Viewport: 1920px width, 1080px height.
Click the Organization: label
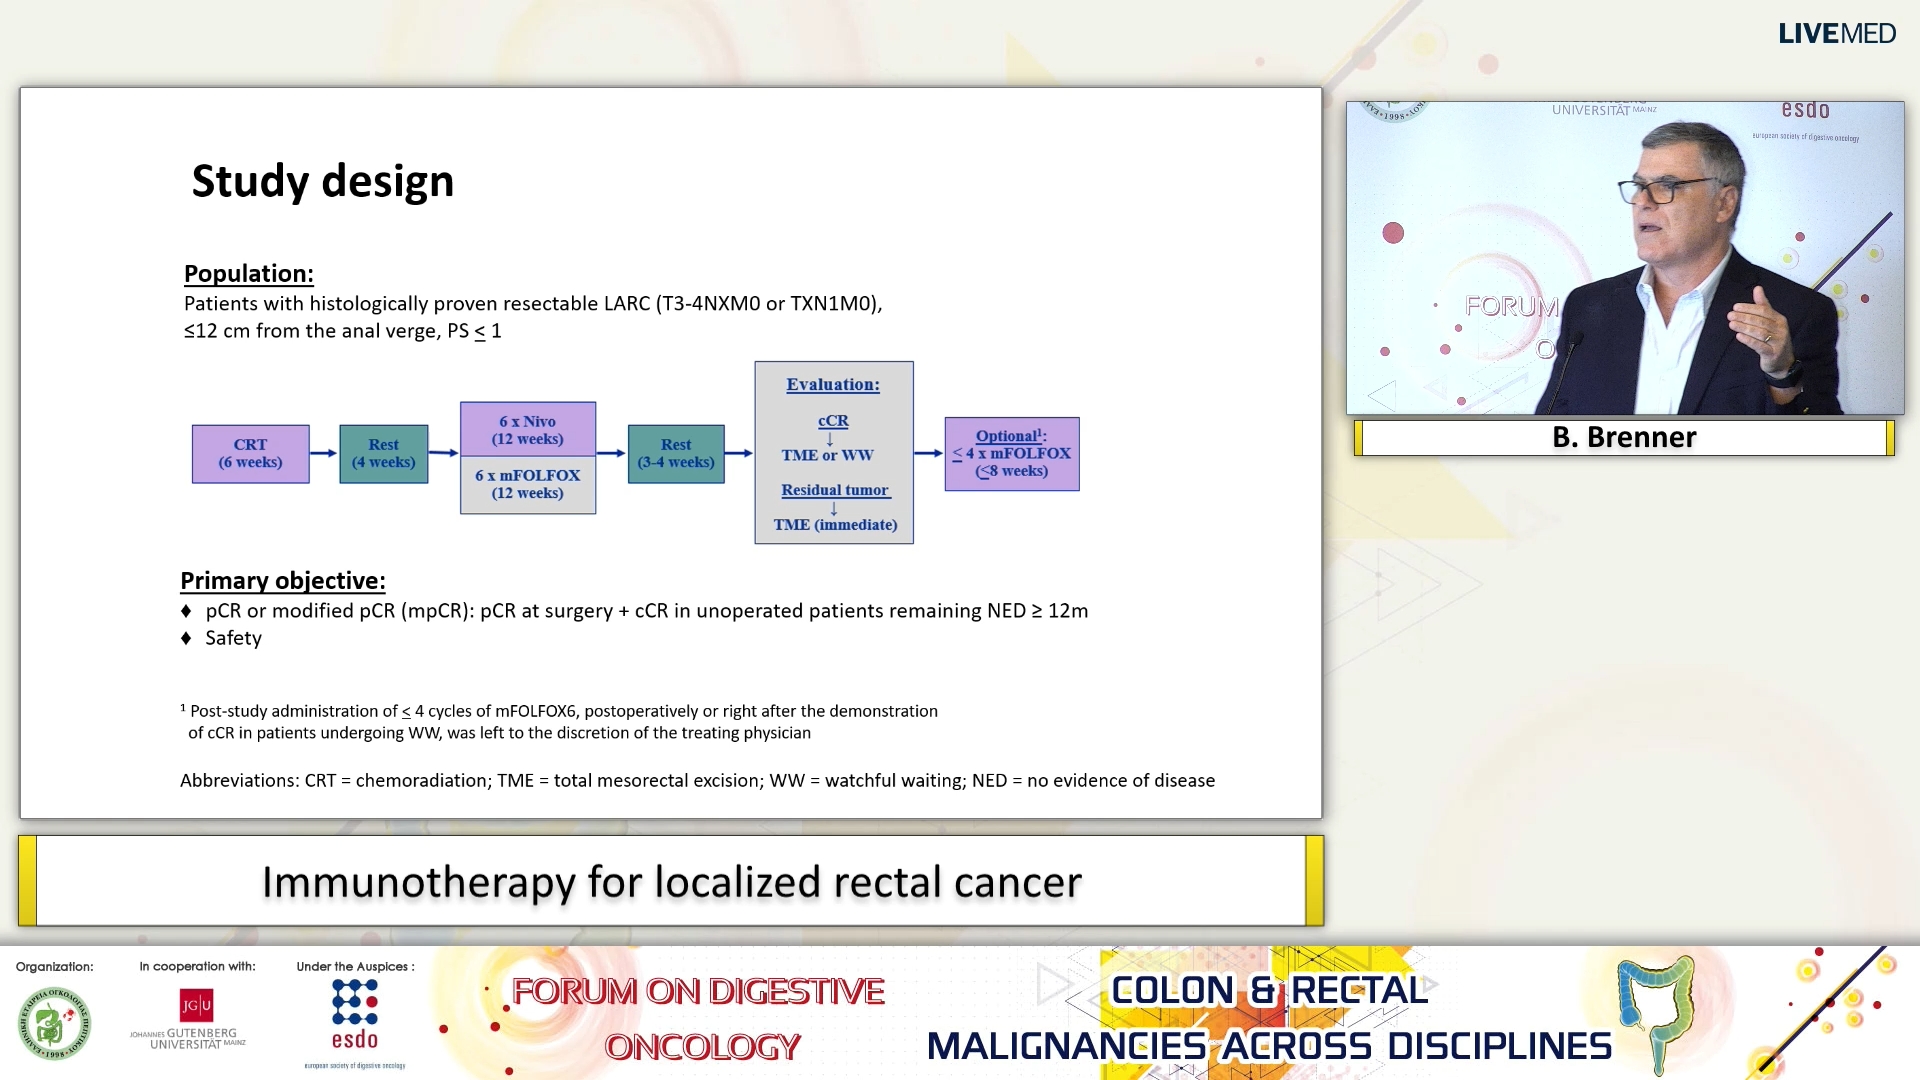[x=54, y=967]
